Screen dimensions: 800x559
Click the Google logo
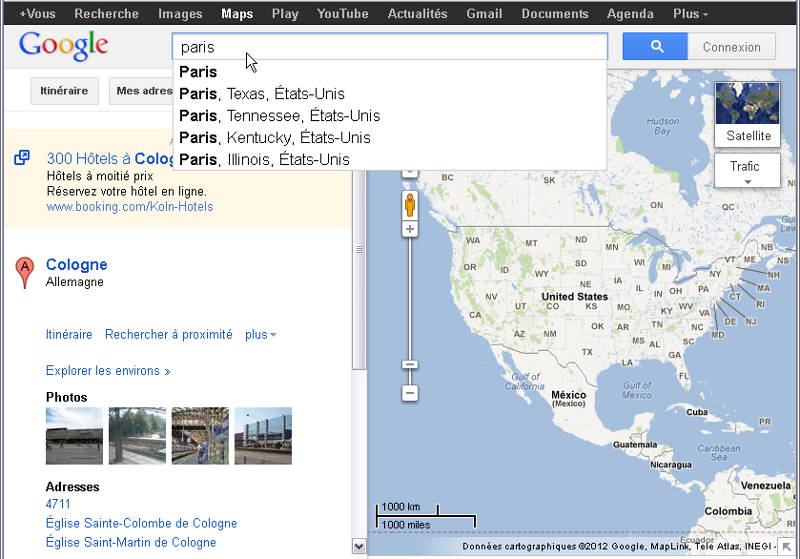click(x=63, y=46)
